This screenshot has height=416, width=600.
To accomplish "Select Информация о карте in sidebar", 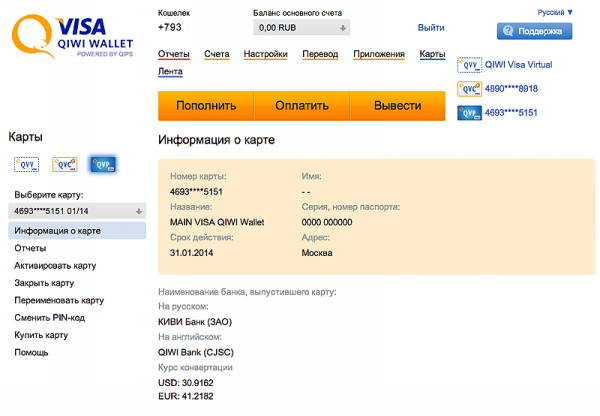I will pos(77,231).
